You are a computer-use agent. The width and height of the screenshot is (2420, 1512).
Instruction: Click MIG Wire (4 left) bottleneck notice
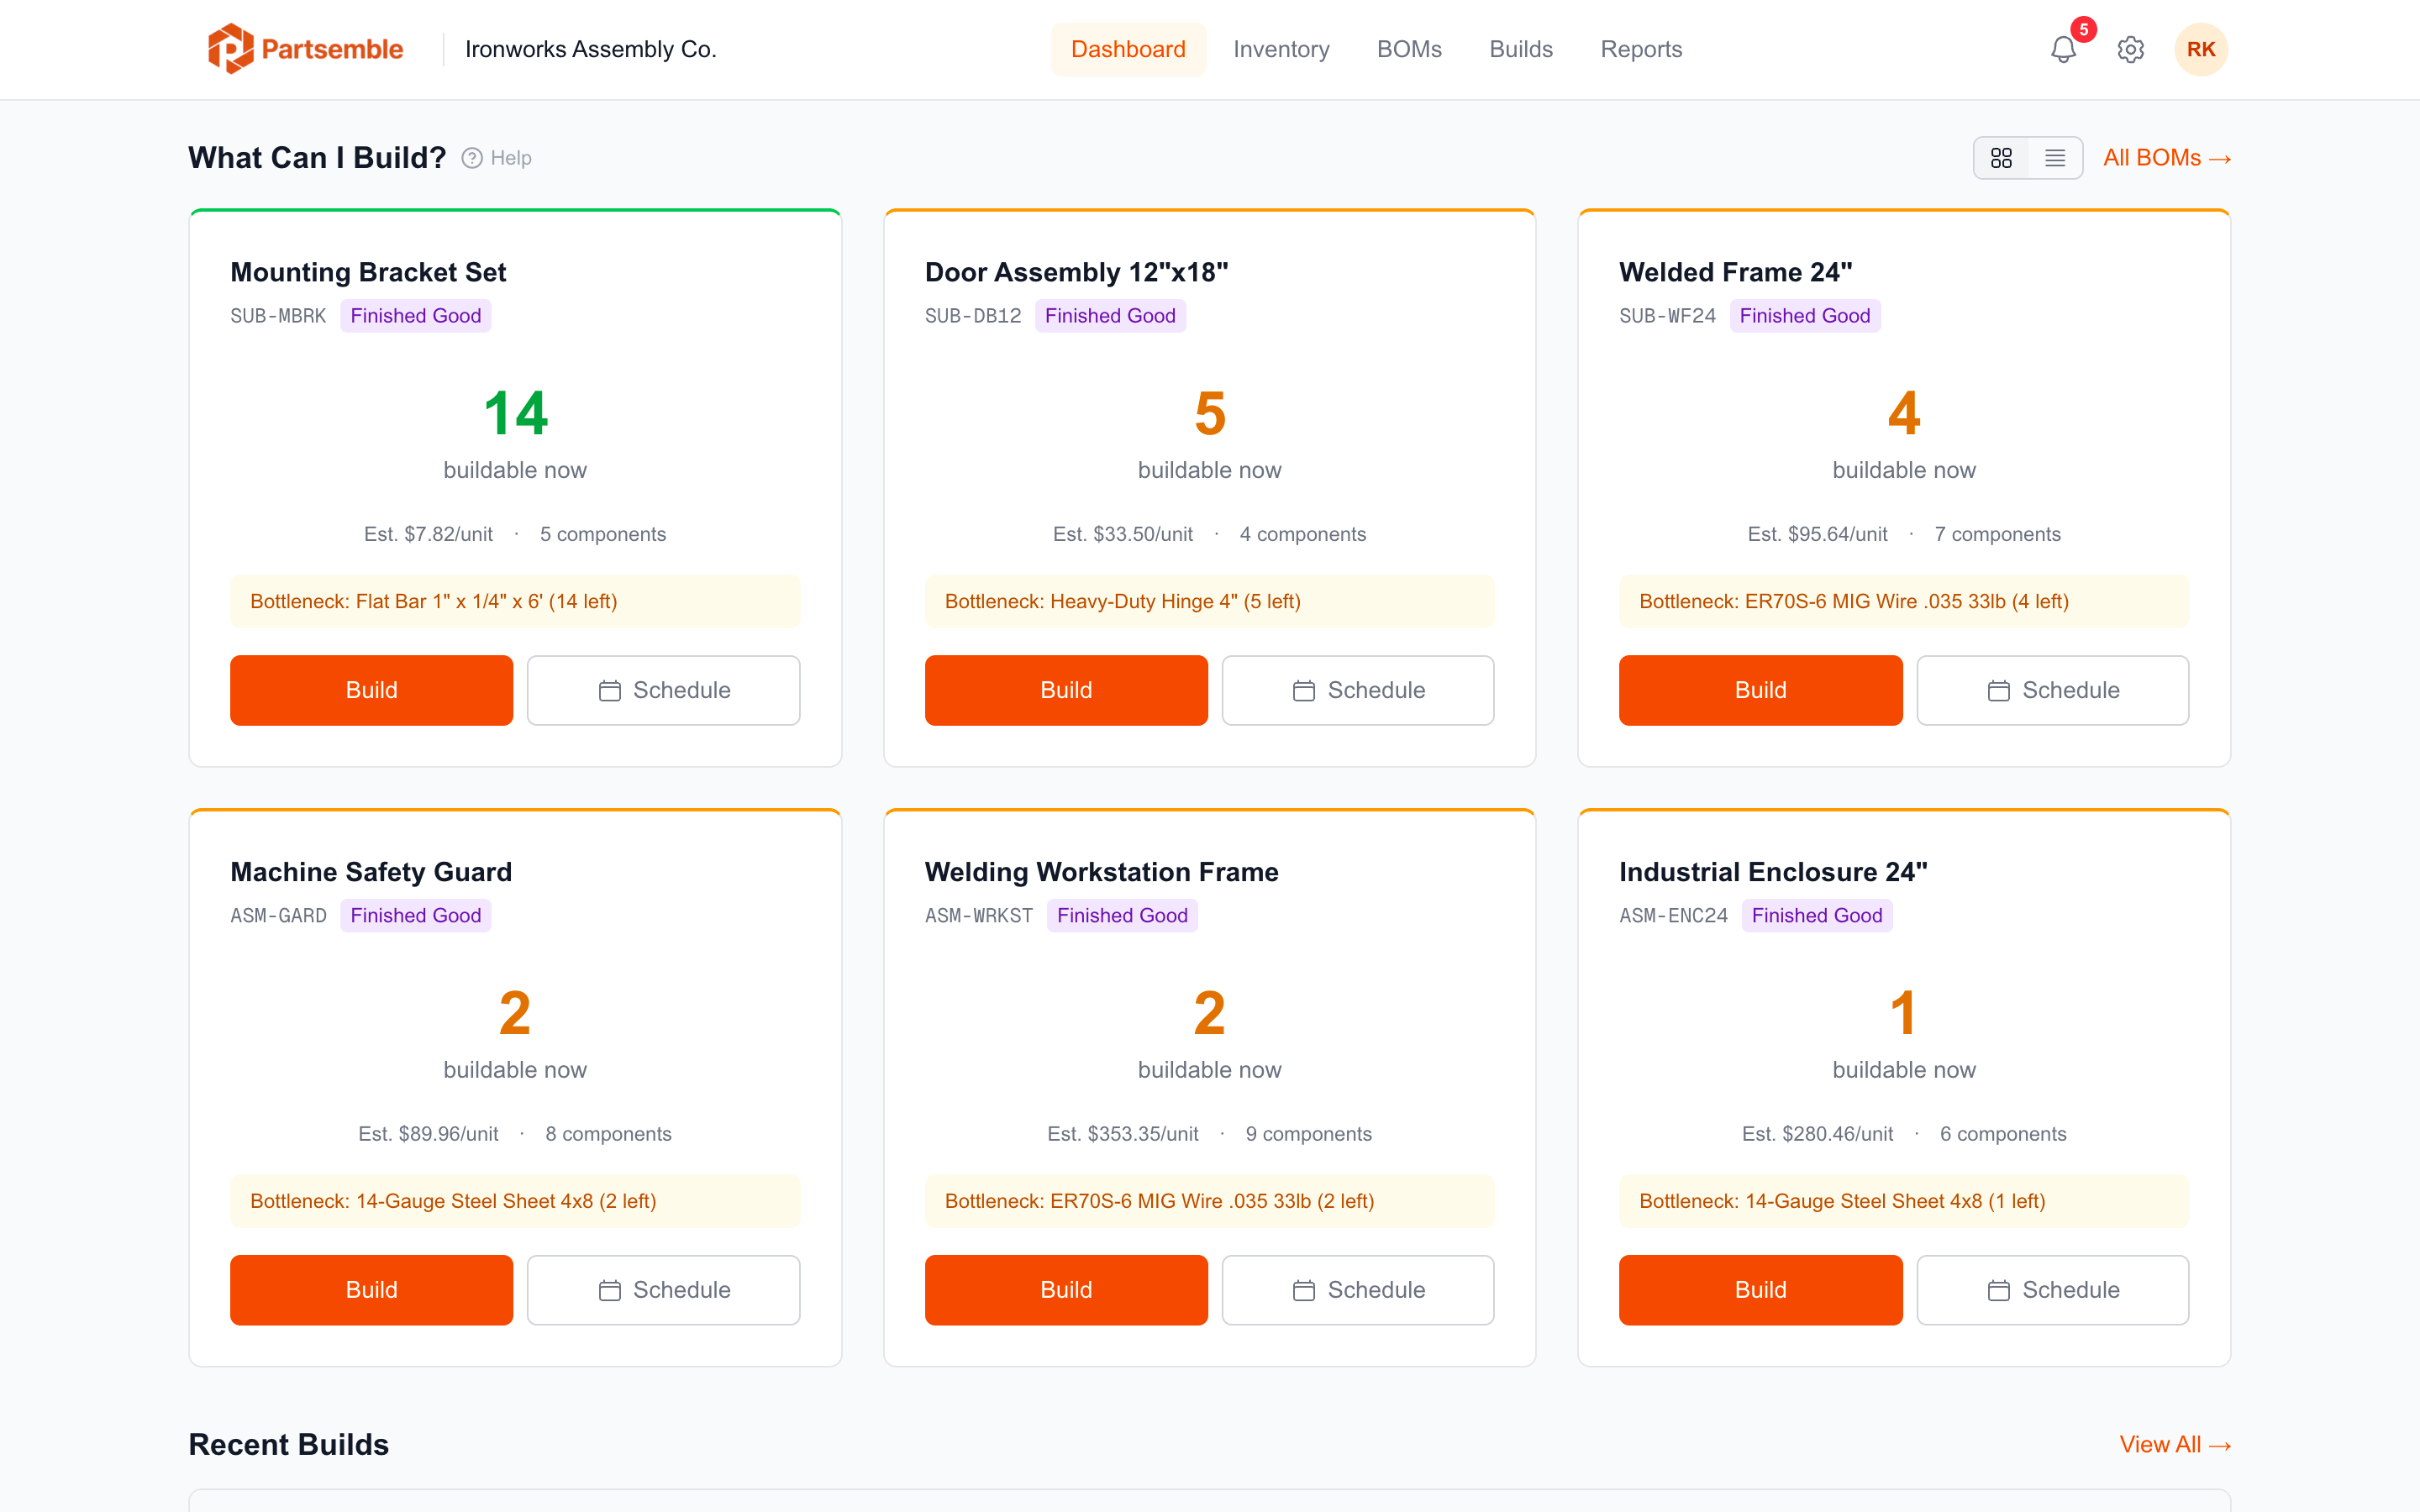pos(1904,601)
